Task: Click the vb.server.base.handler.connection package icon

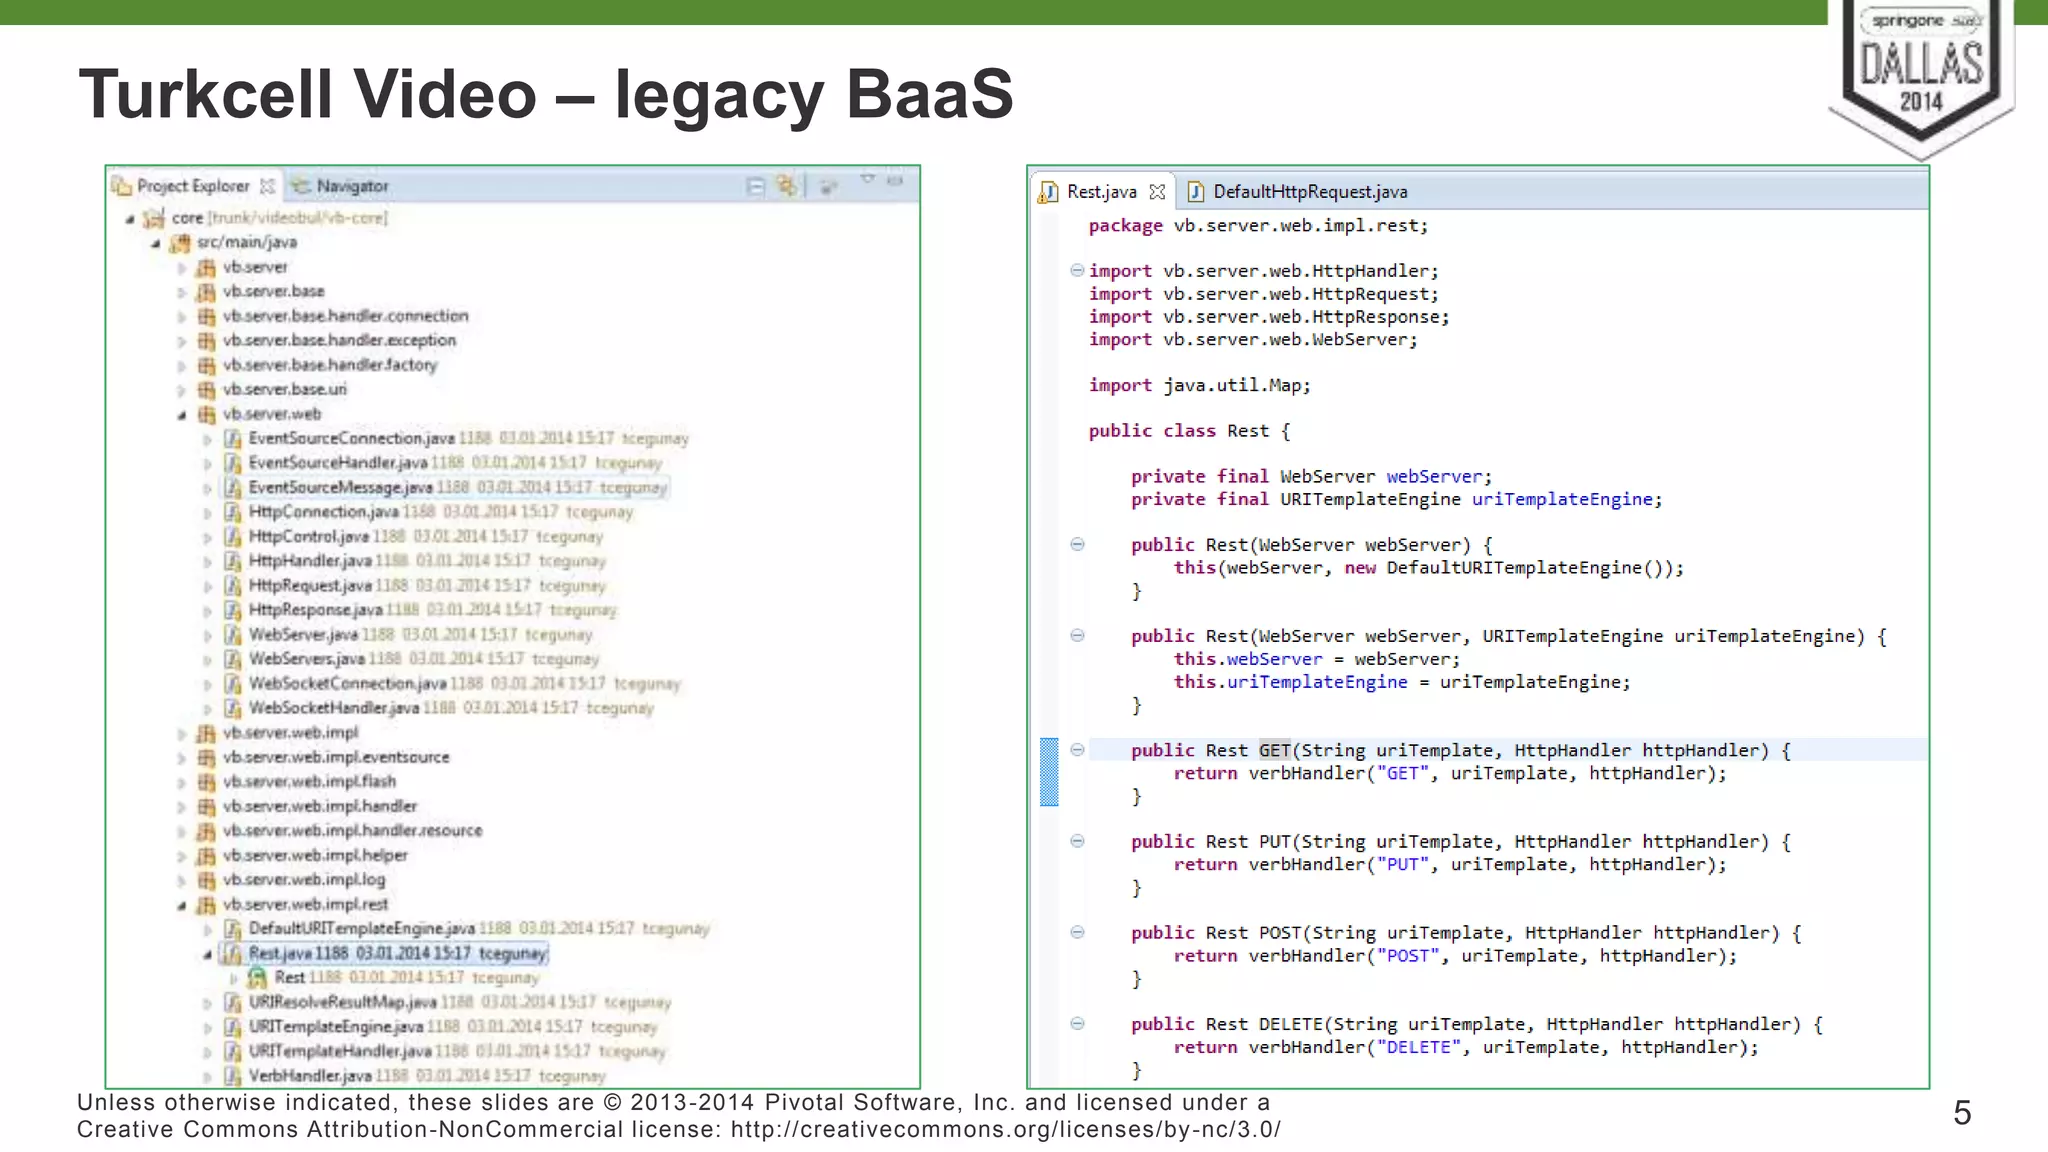Action: (206, 316)
